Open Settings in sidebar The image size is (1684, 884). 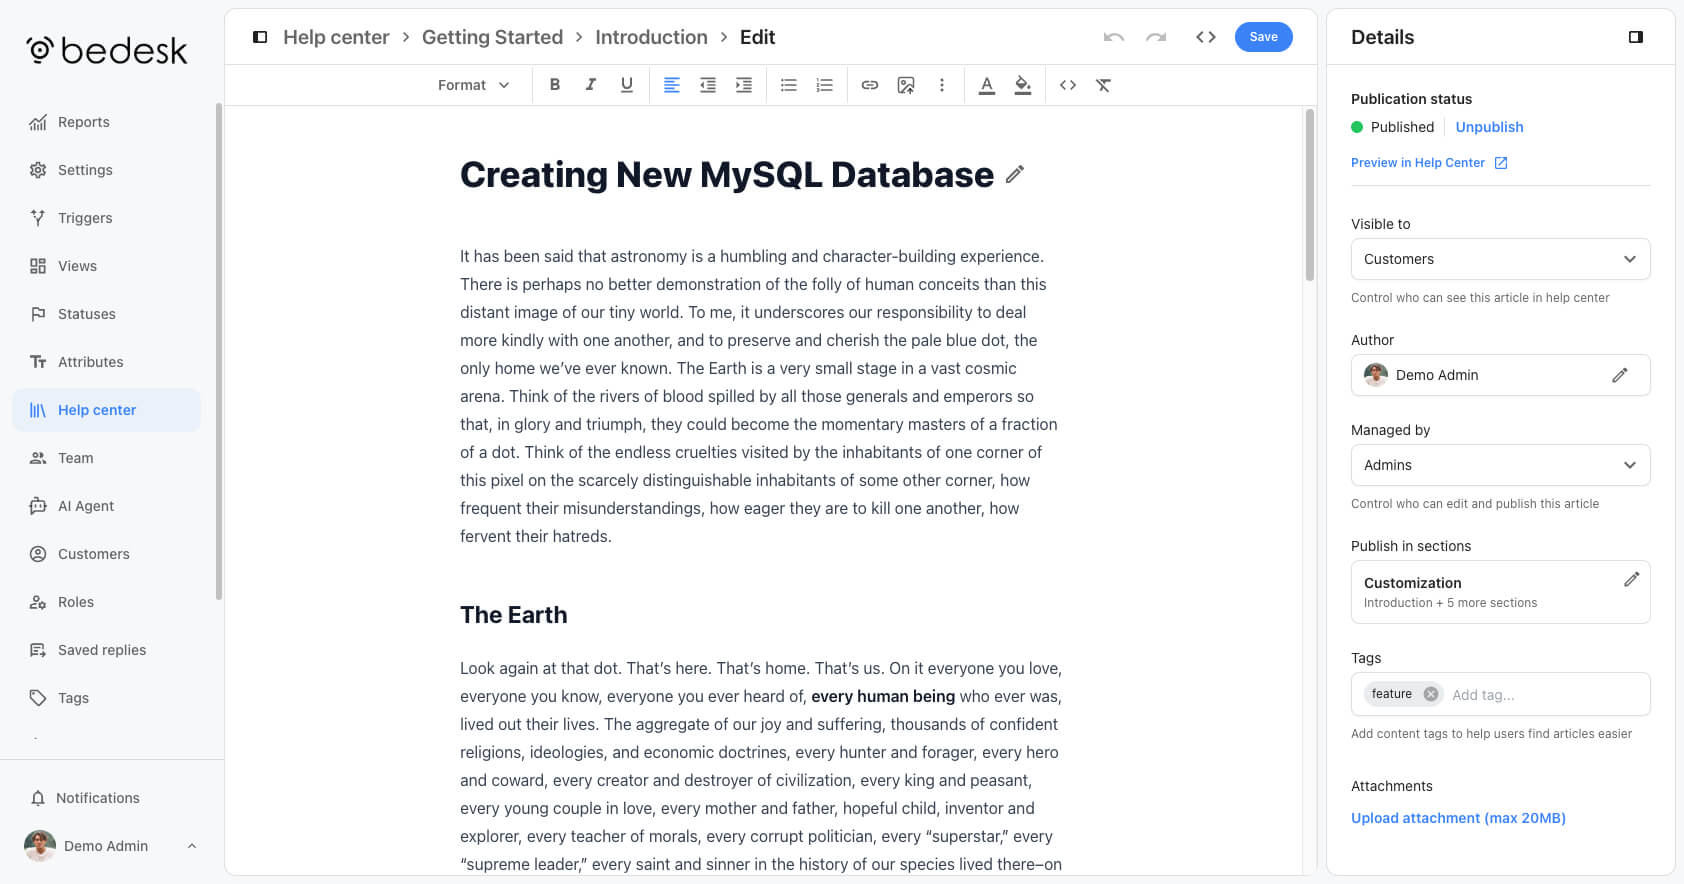point(106,170)
